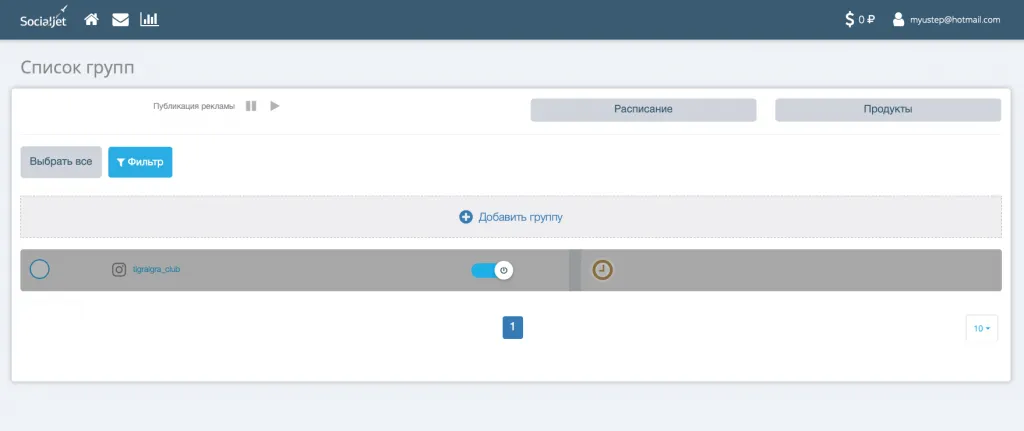Viewport: 1024px width, 431px height.
Task: Pause ad publication
Action: tap(251, 106)
